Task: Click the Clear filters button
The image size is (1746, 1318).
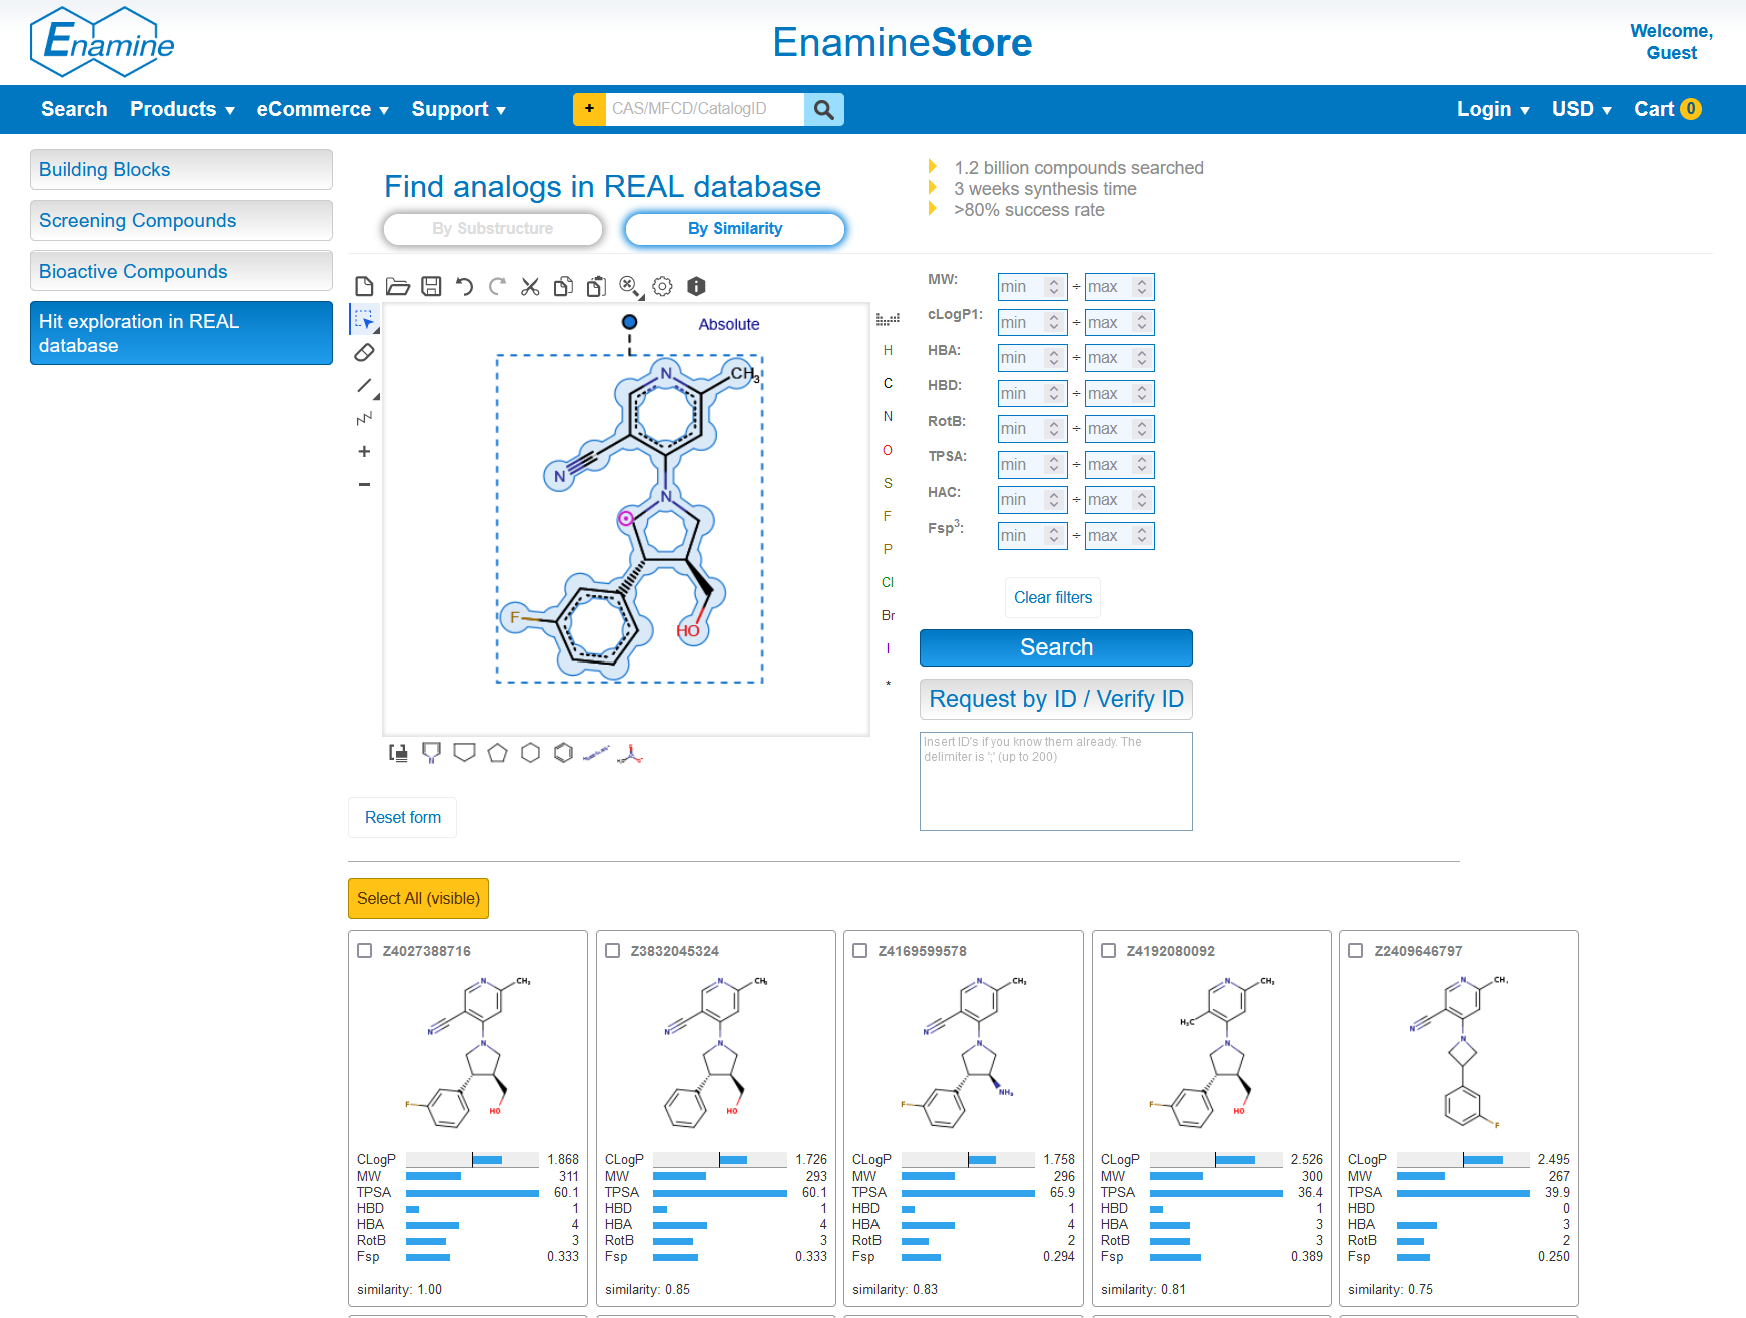Action: tap(1053, 597)
